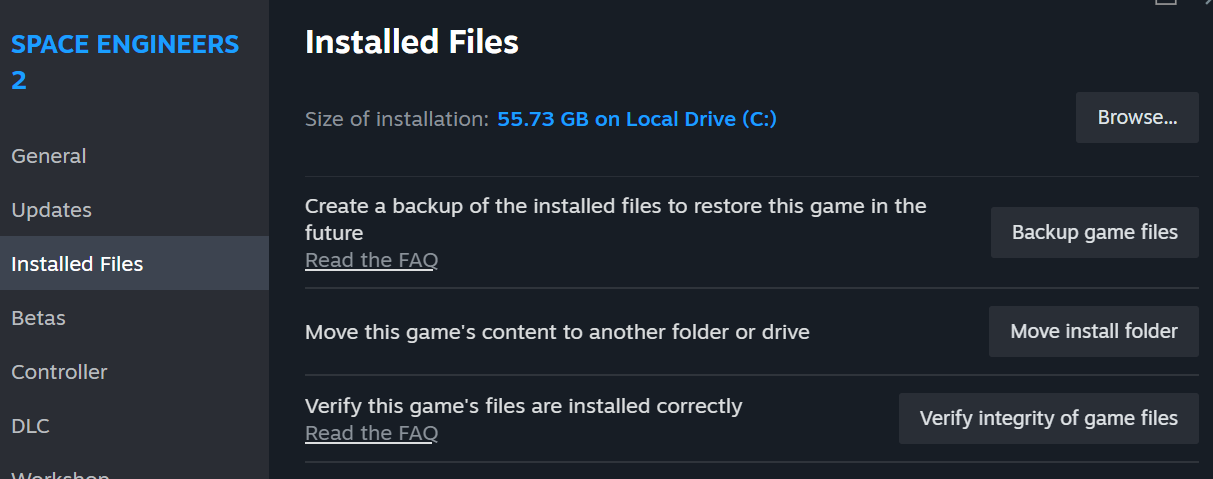1213x479 pixels.
Task: Open the Controller settings tab
Action: (59, 372)
